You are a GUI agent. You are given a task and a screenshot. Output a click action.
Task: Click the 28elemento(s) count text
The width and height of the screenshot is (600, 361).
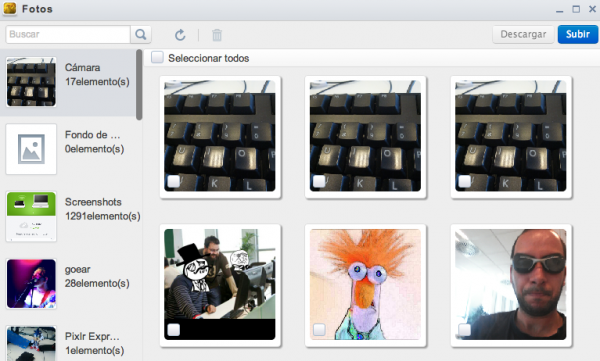coord(97,284)
